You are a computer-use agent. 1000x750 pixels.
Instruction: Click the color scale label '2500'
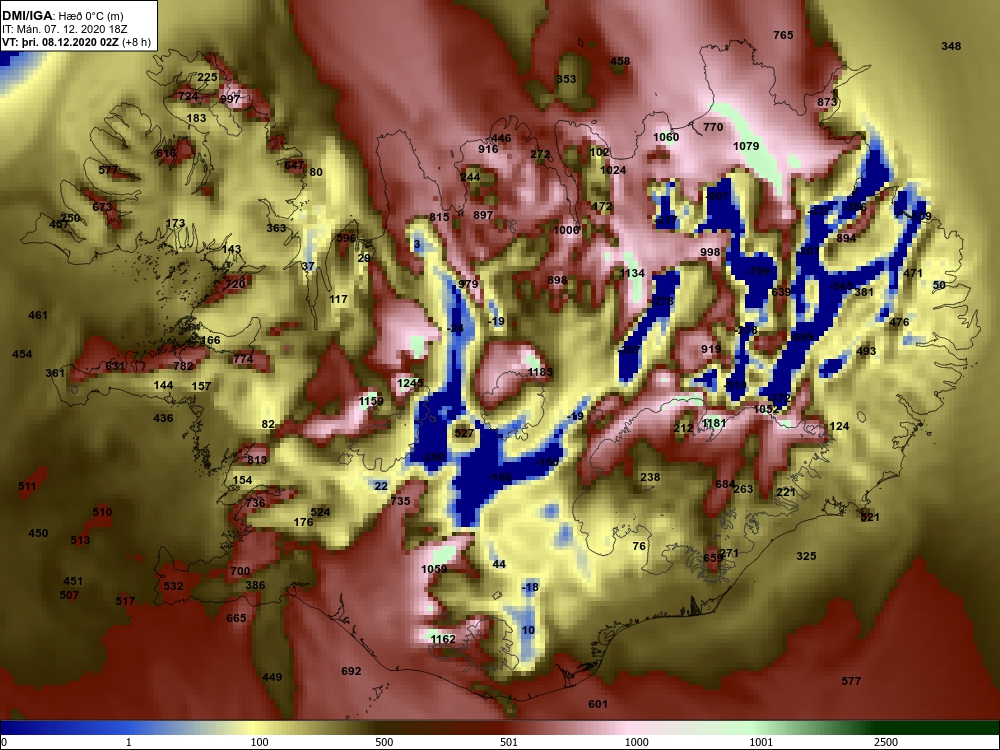pyautogui.click(x=886, y=742)
